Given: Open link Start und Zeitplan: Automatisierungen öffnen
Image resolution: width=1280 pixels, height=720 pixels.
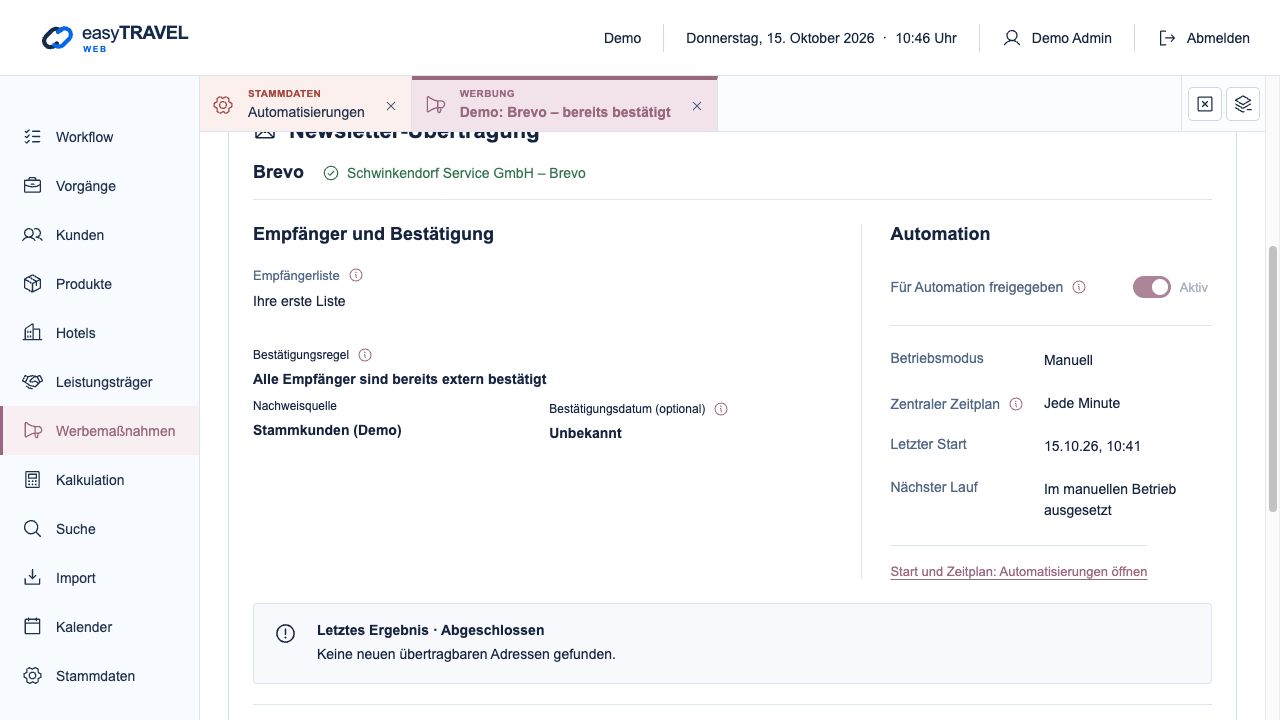Looking at the screenshot, I should (1018, 572).
